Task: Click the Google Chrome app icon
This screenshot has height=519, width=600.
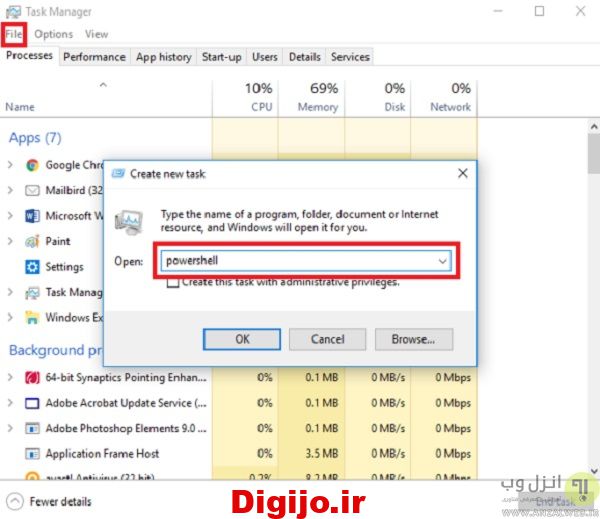Action: click(32, 165)
